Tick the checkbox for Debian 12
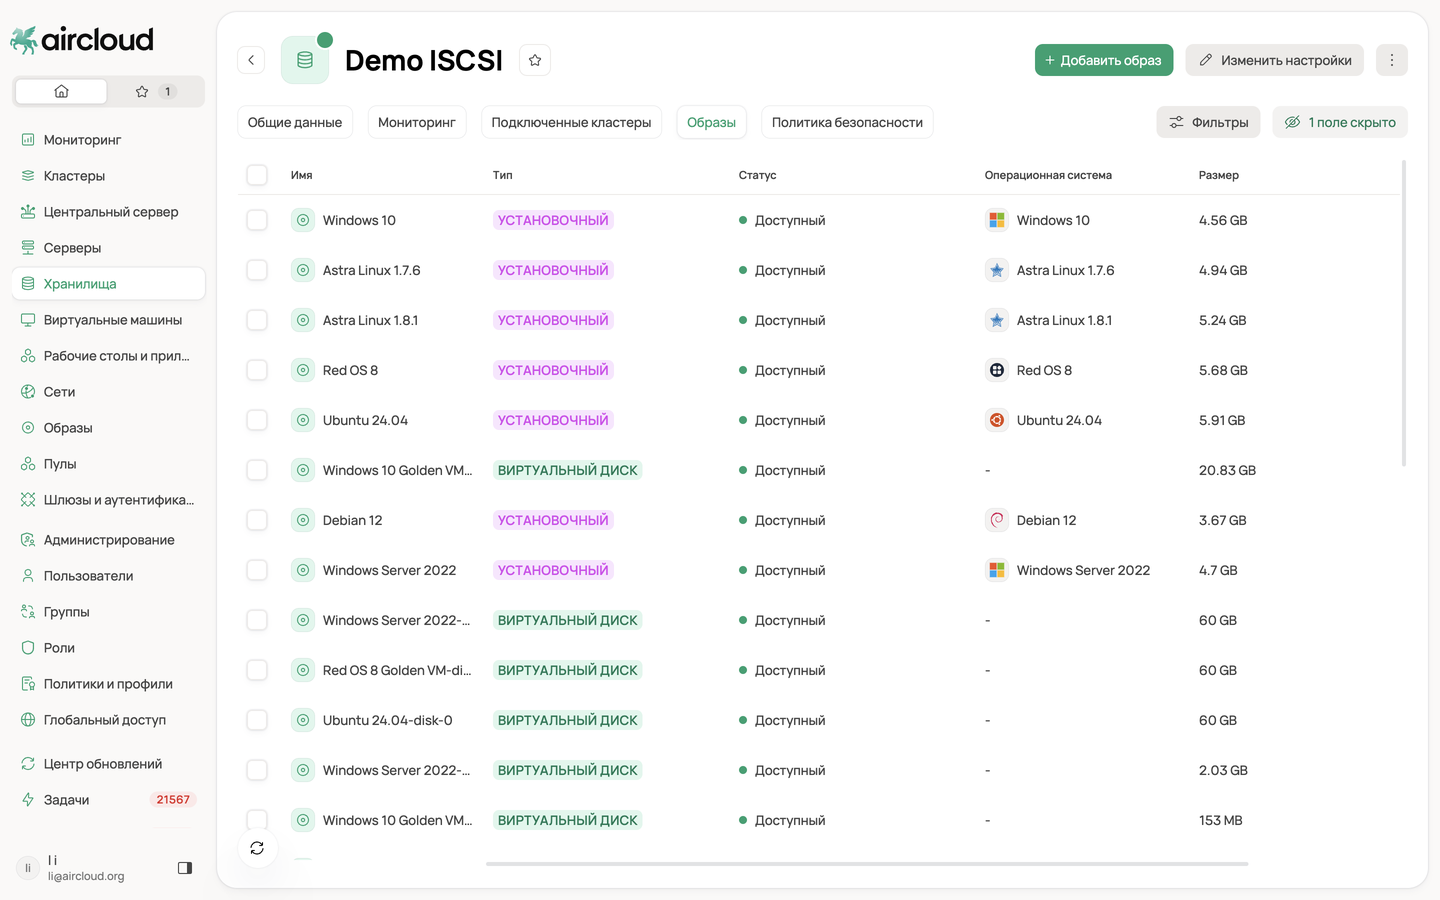 point(257,520)
